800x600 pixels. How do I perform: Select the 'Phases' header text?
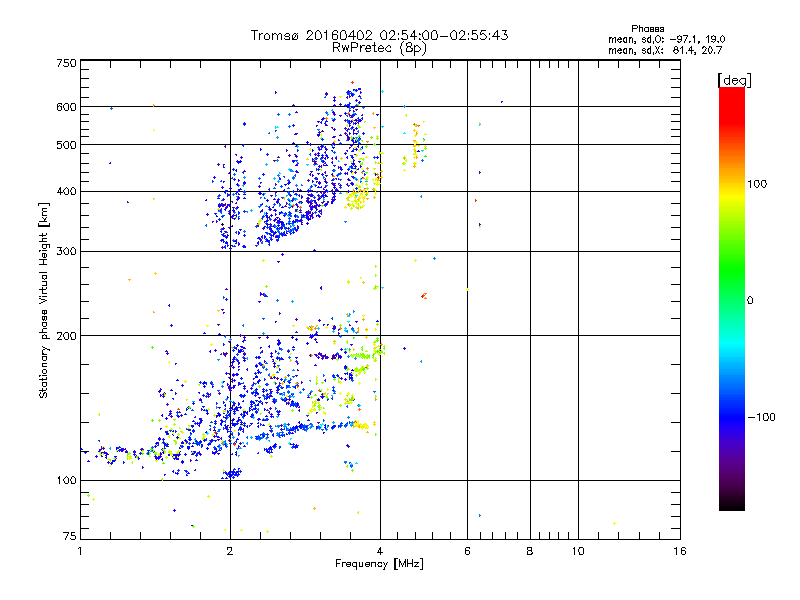(x=647, y=29)
